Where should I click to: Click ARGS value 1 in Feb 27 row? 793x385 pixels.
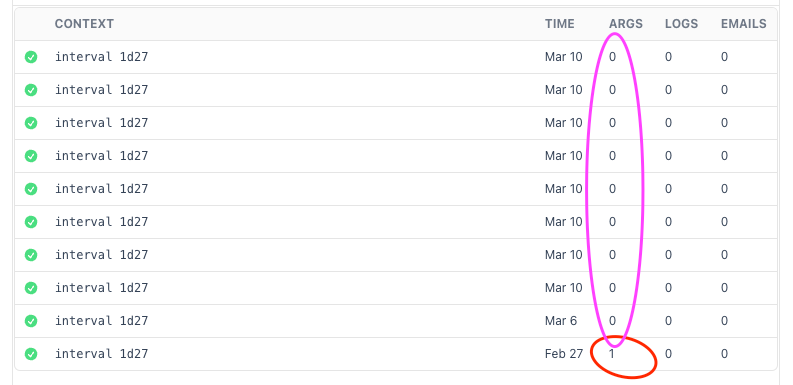click(x=611, y=354)
